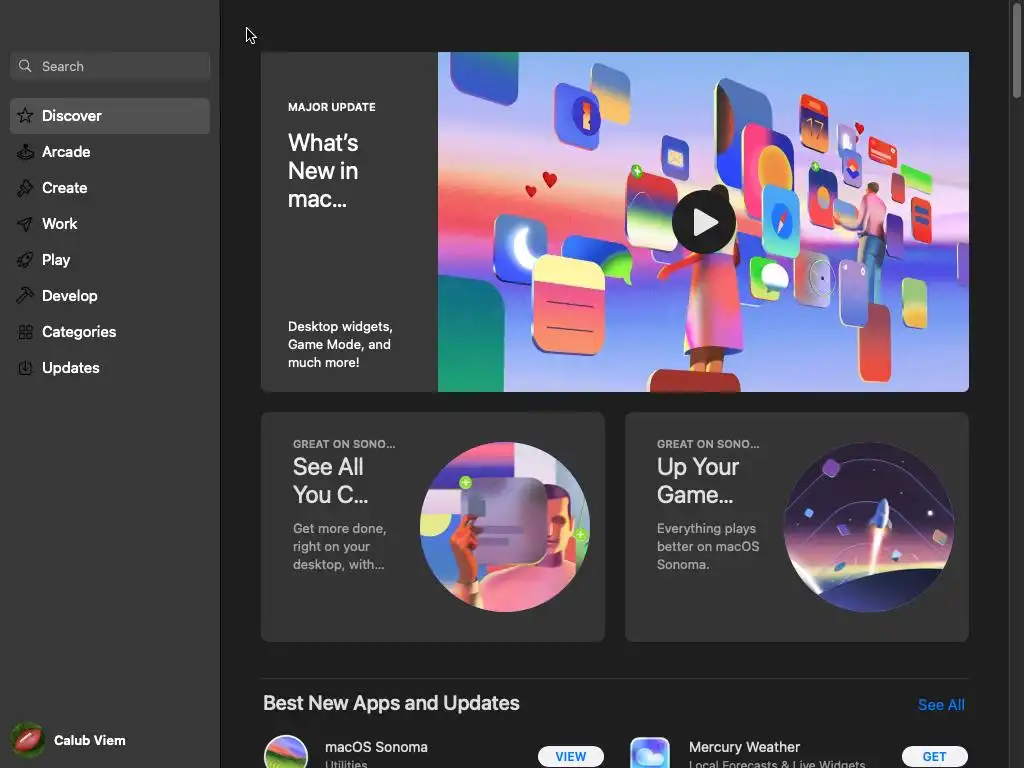Viewport: 1024px width, 768px height.
Task: Click the Best New Apps and Updates heading
Action: tap(391, 703)
